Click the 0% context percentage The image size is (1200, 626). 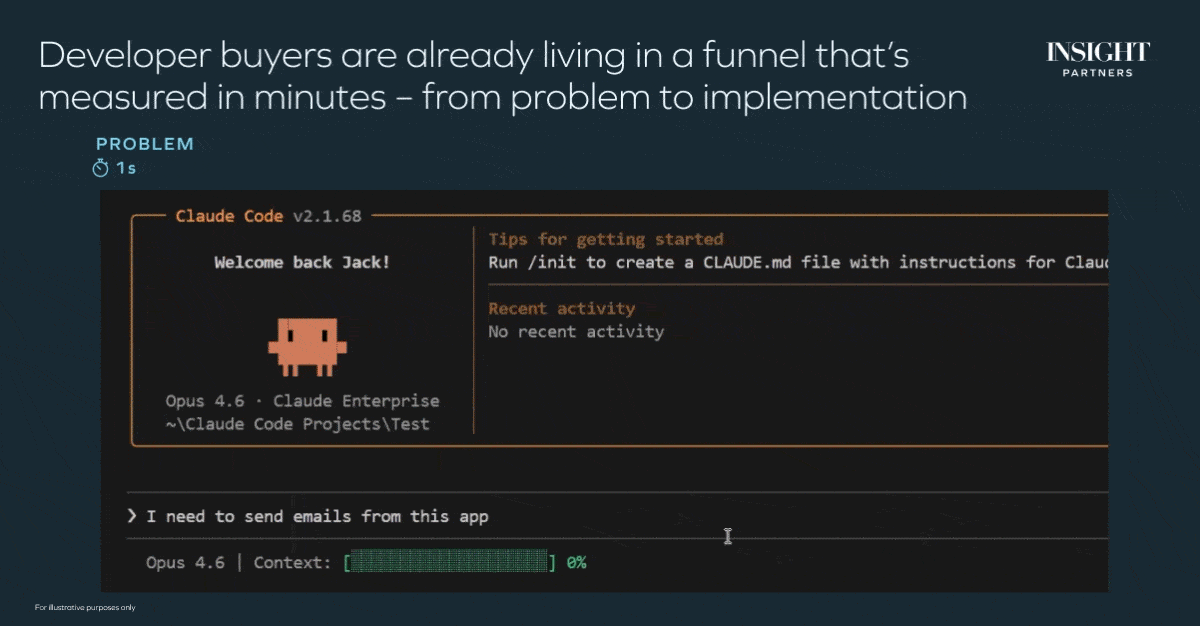coord(576,562)
